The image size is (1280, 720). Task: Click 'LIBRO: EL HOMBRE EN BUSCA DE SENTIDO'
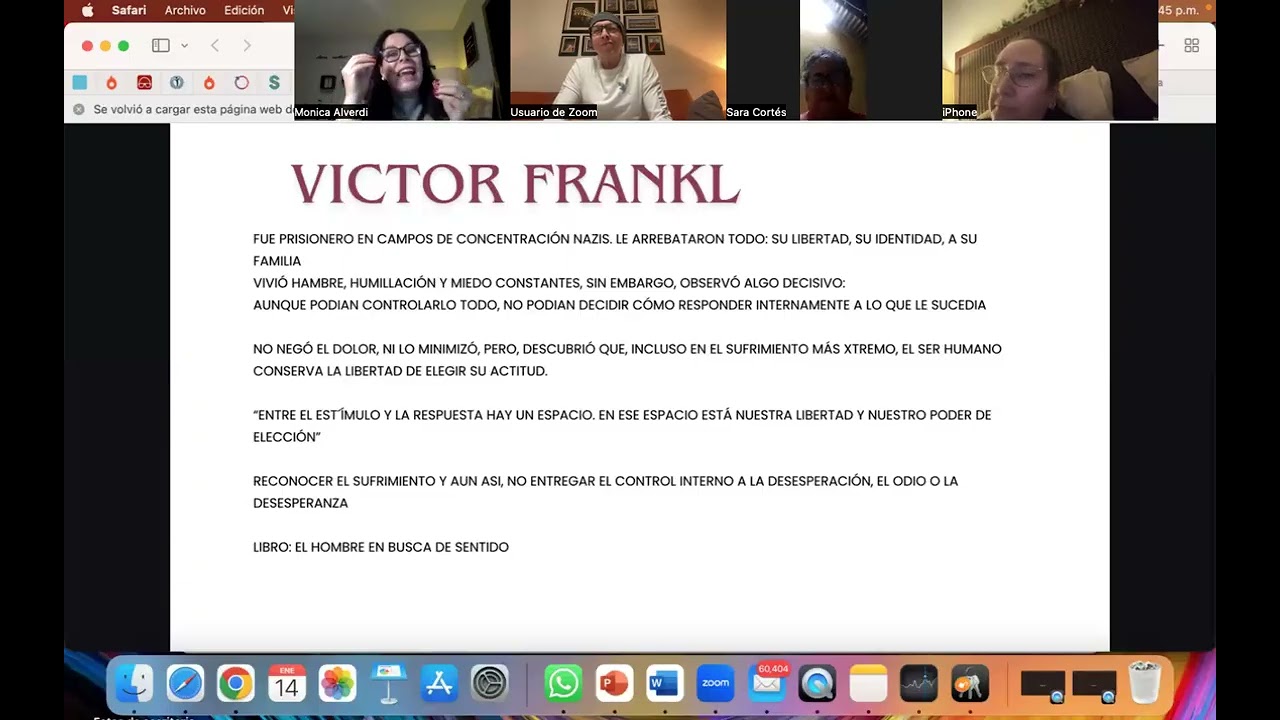[x=381, y=547]
